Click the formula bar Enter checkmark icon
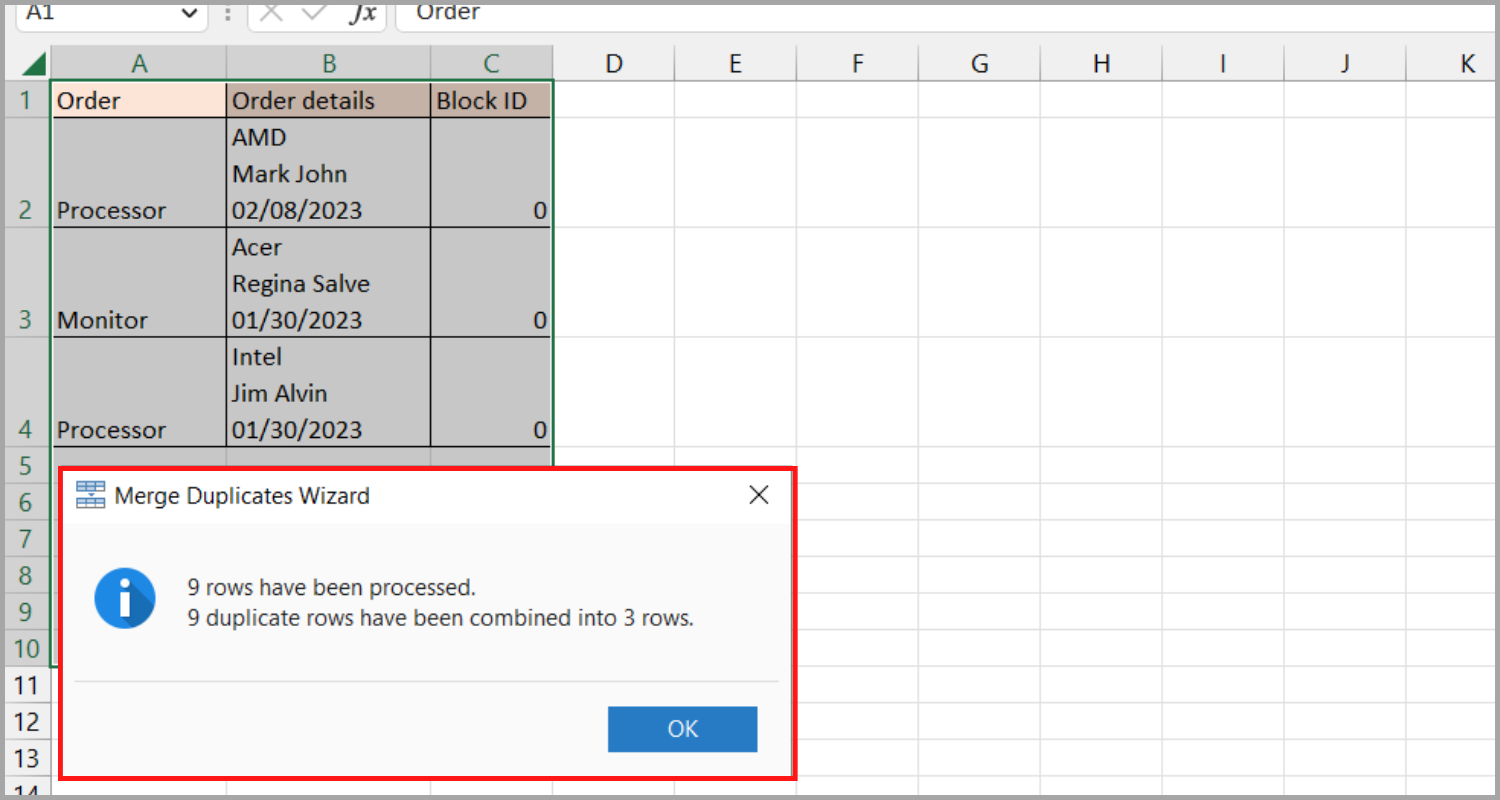This screenshot has height=800, width=1500. point(314,13)
